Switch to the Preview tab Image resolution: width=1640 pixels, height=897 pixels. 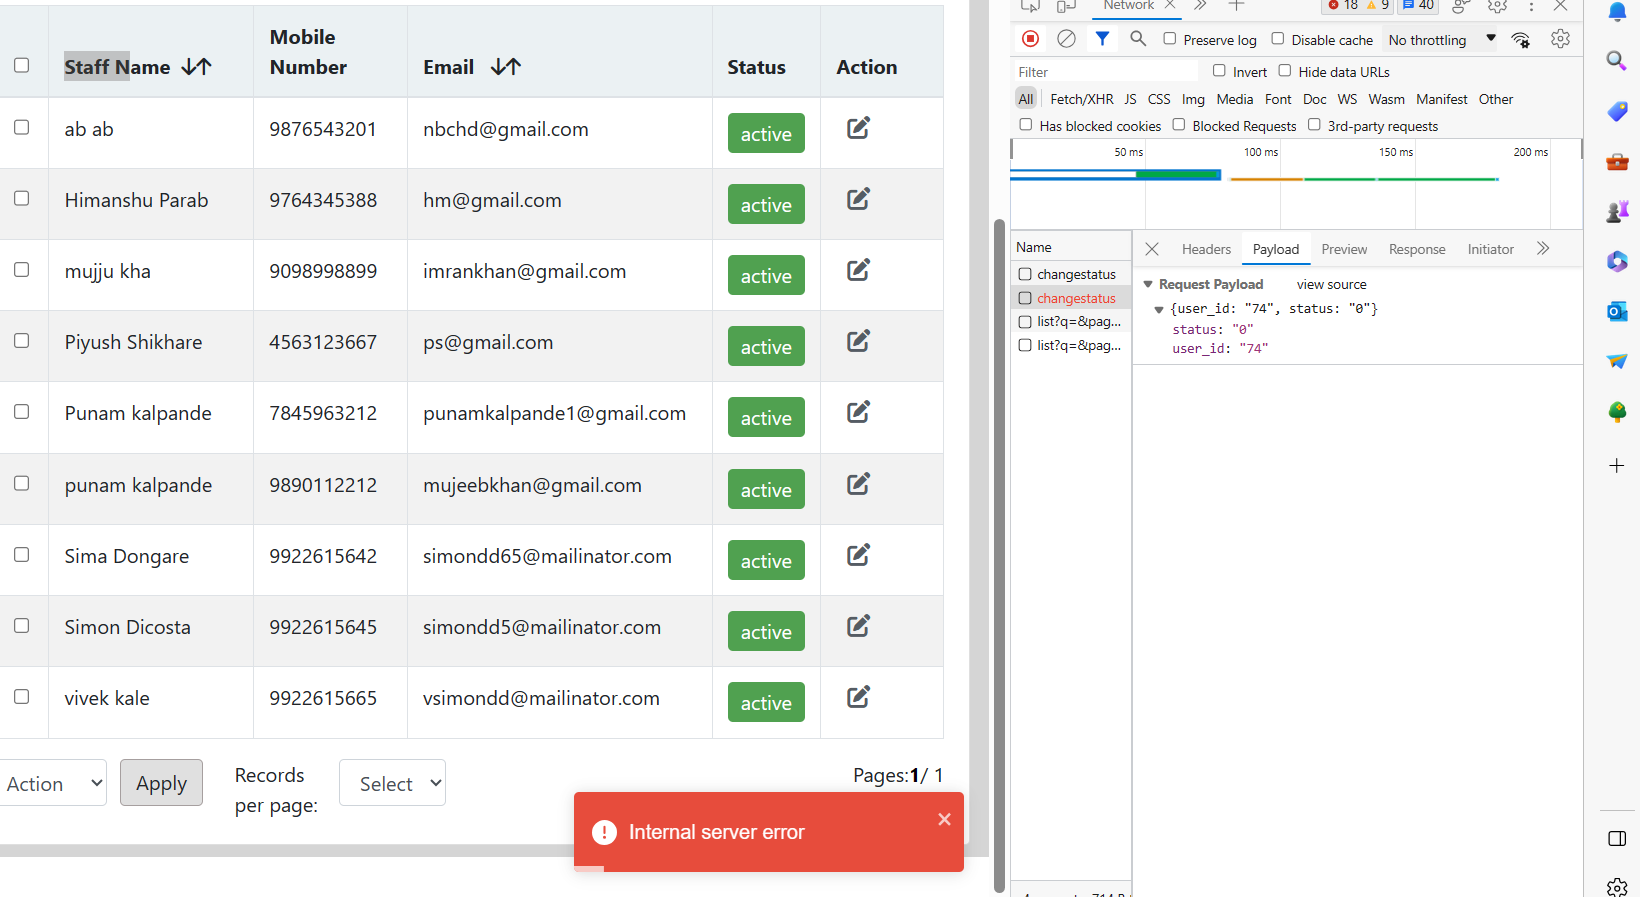(1344, 249)
